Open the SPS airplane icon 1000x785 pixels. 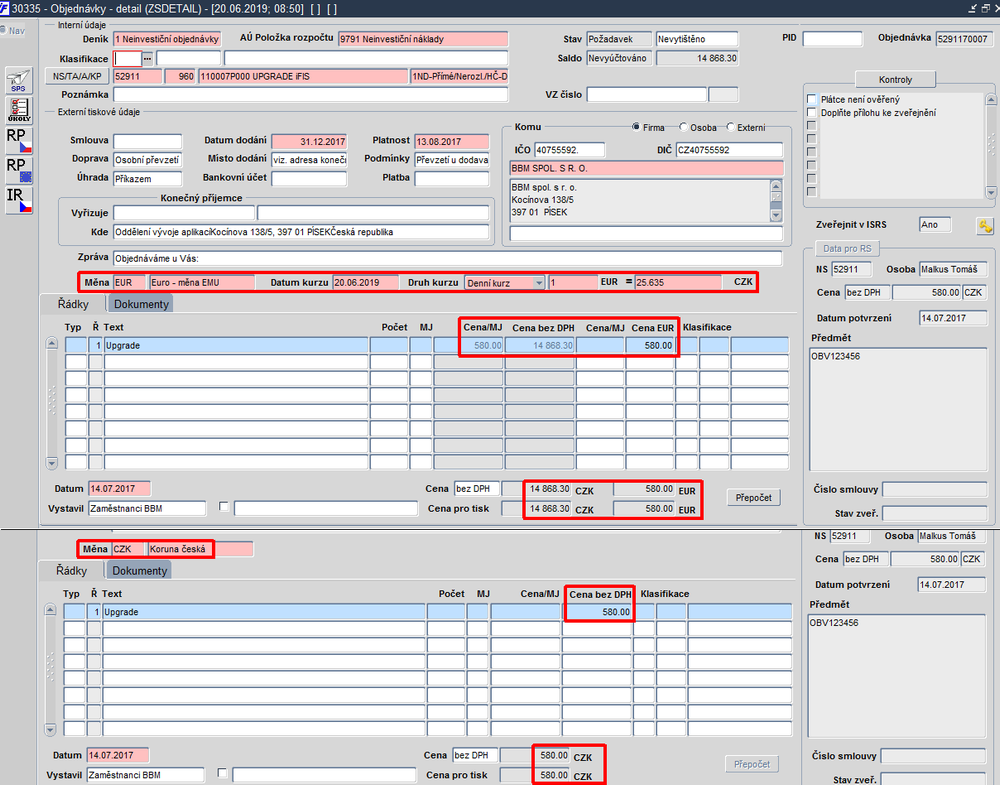click(18, 80)
